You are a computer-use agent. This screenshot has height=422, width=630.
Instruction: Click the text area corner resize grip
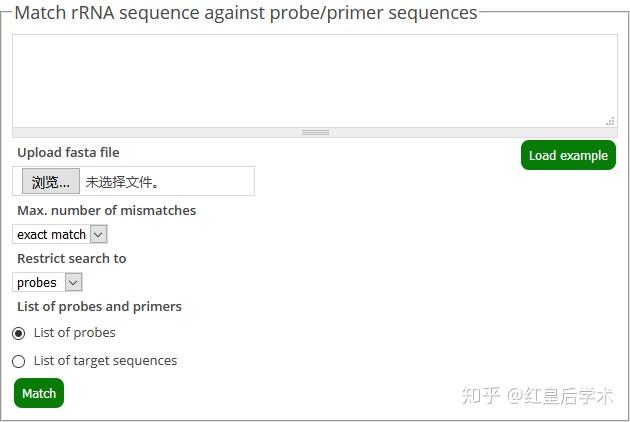coord(610,121)
